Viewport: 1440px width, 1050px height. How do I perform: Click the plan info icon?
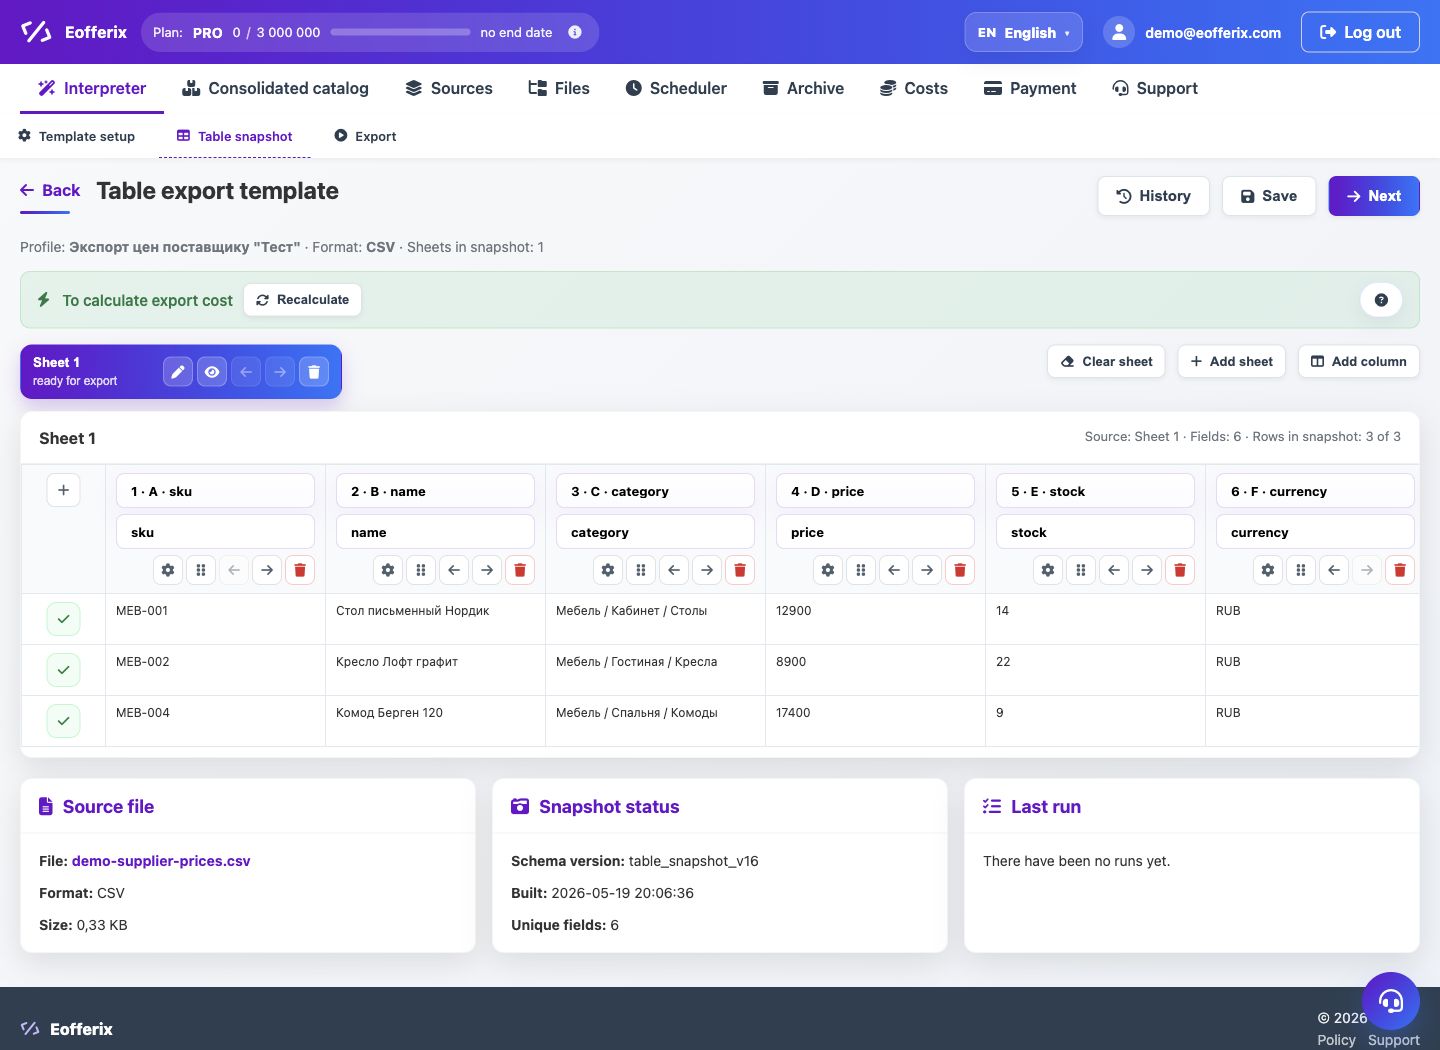[x=575, y=32]
